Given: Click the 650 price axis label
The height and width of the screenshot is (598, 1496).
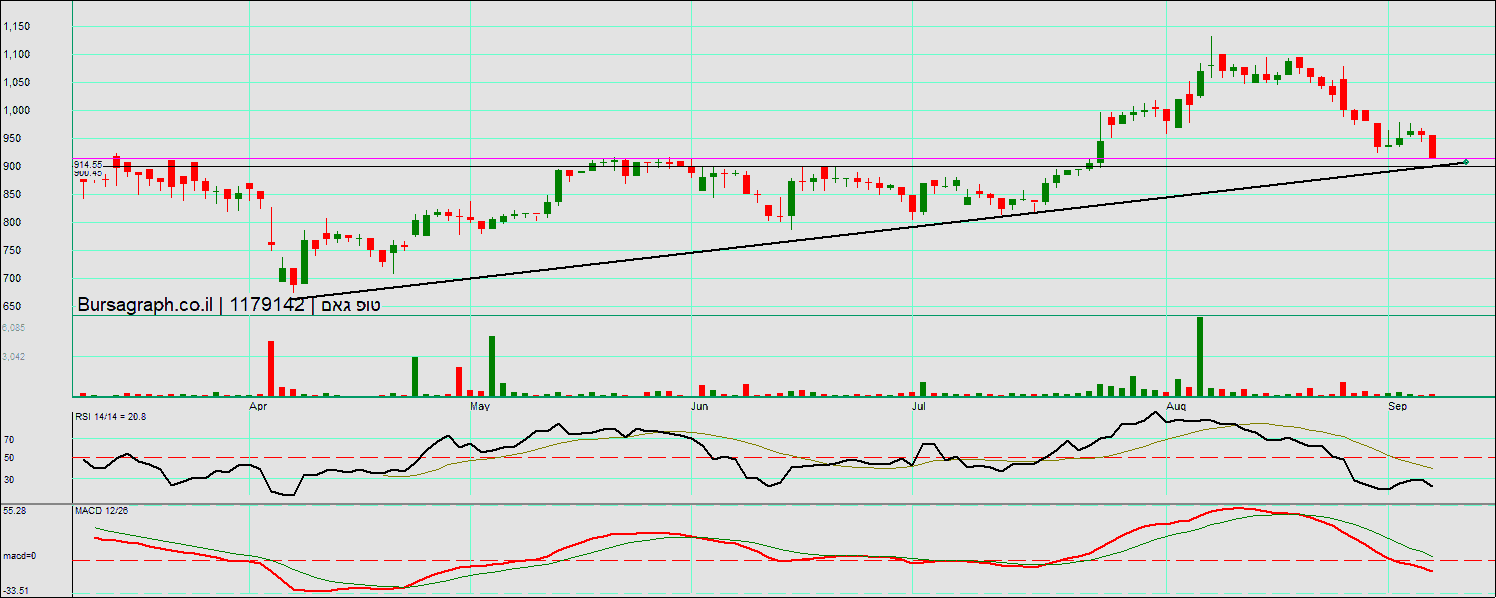Looking at the screenshot, I should (x=14, y=306).
